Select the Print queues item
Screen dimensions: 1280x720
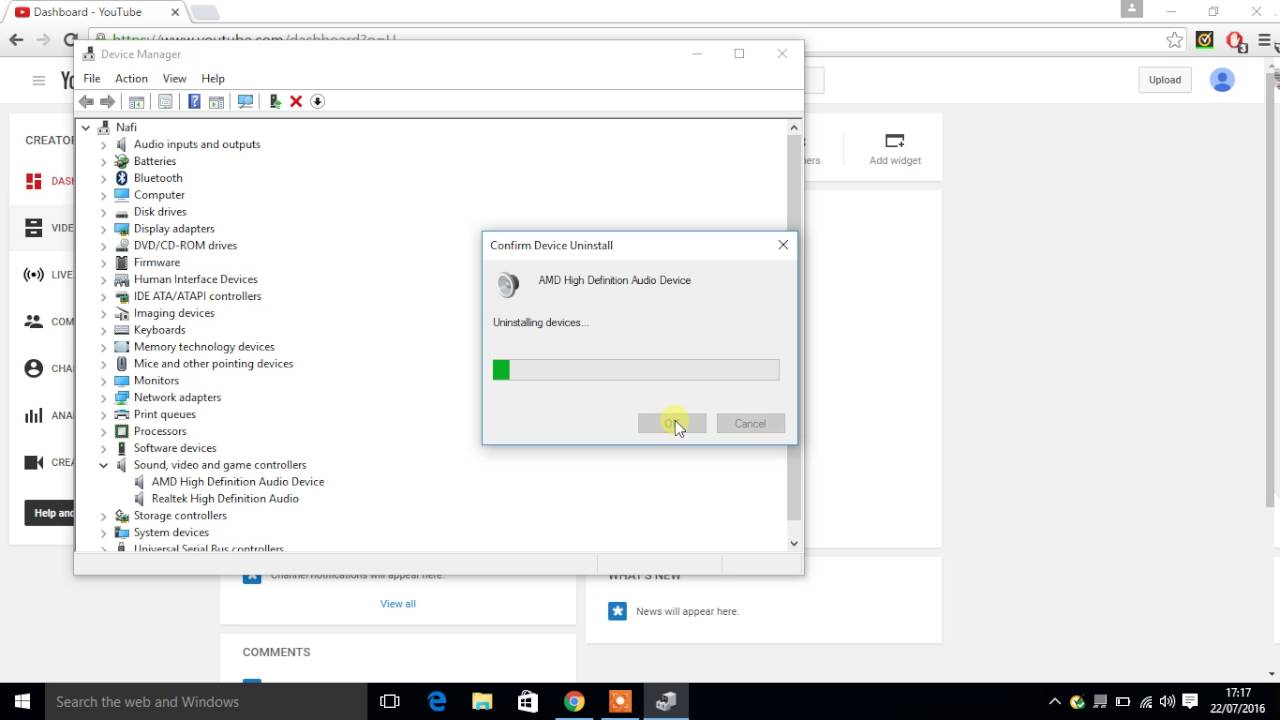coord(165,415)
